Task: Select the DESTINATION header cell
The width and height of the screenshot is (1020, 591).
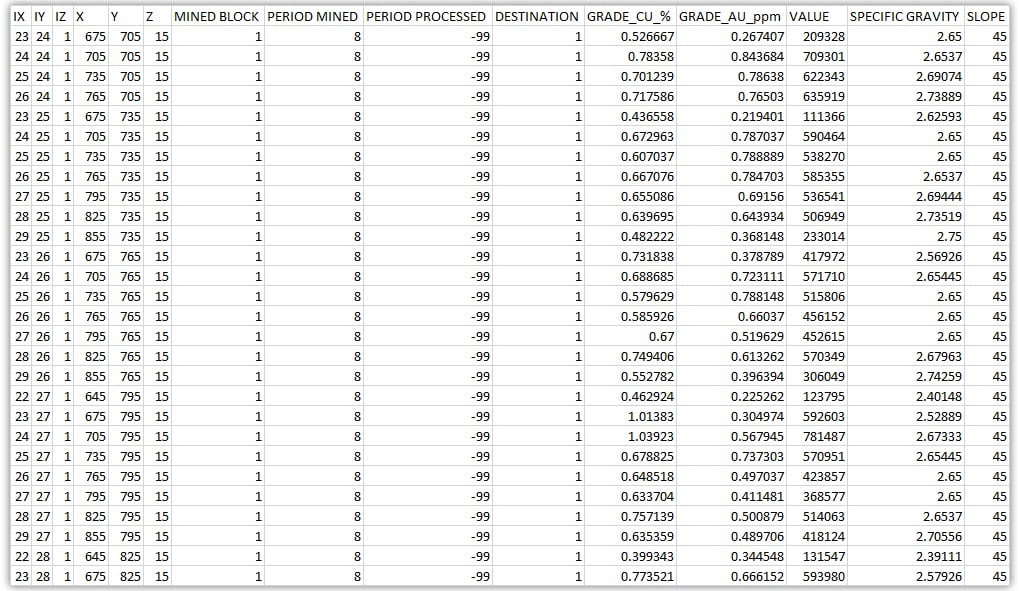Action: [x=537, y=17]
